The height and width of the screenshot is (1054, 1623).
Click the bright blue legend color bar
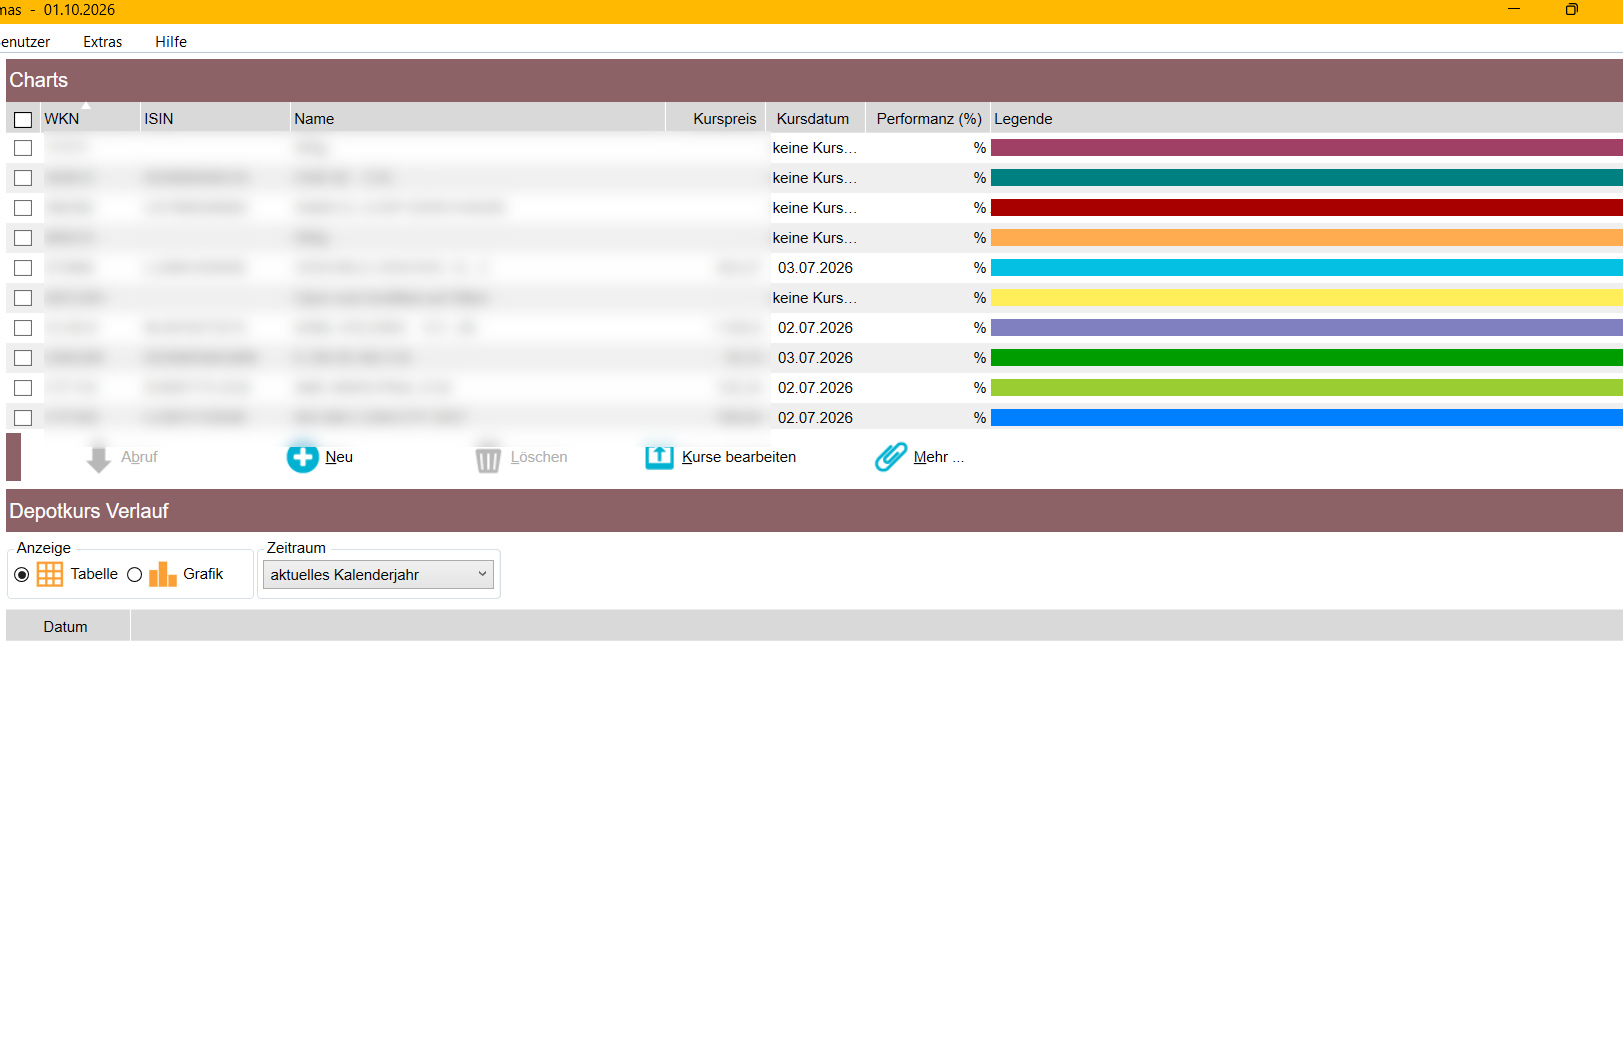pyautogui.click(x=1306, y=418)
